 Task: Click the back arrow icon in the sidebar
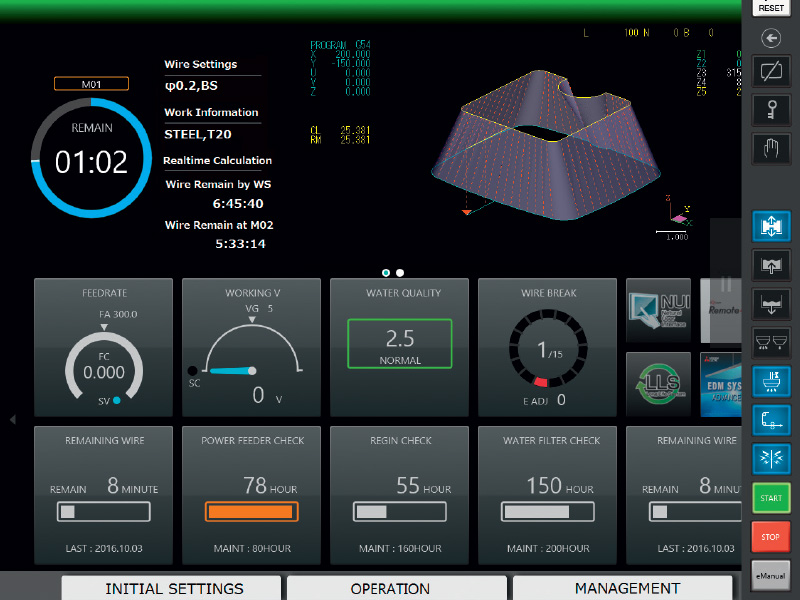tap(771, 38)
